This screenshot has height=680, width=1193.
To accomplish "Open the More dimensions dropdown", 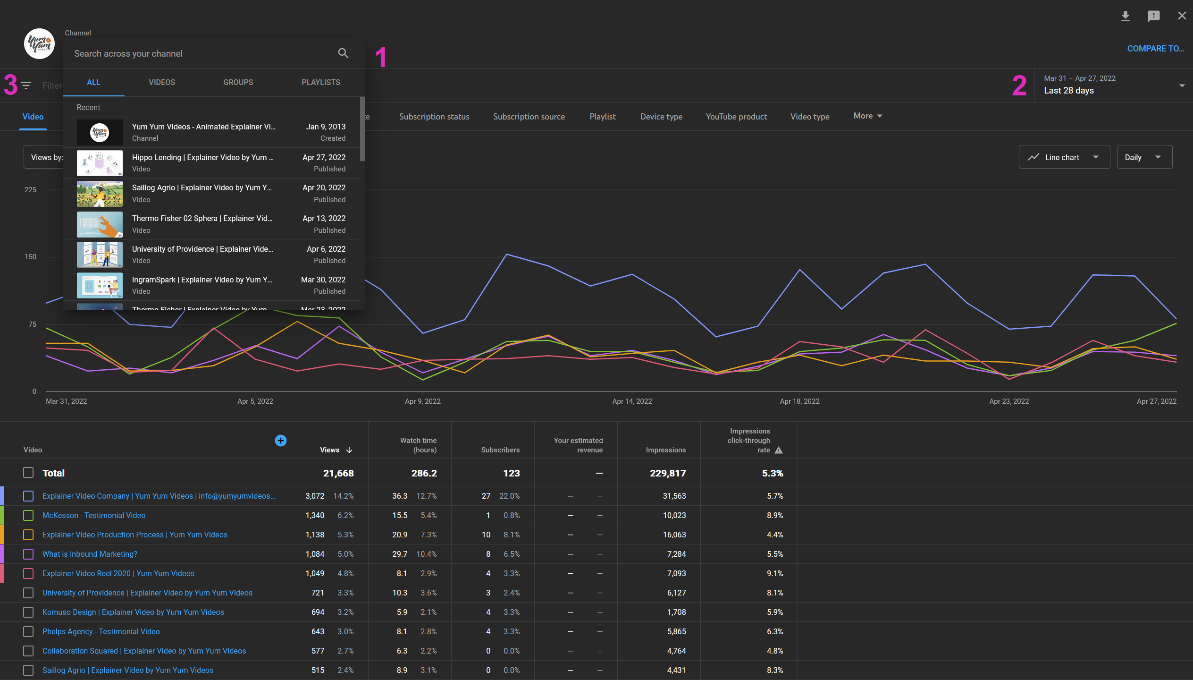I will click(866, 116).
